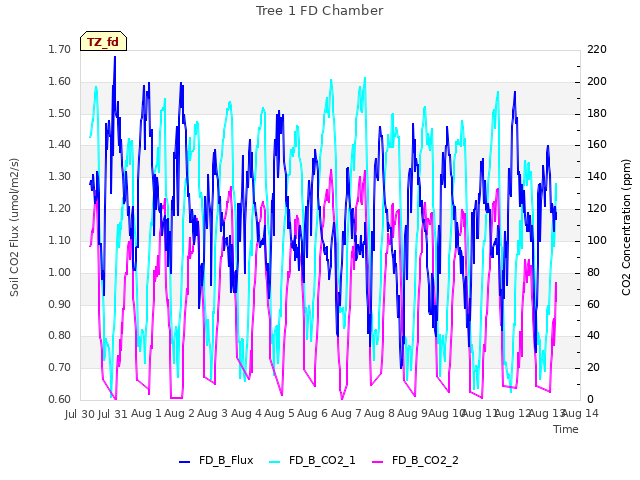Click the blue FD_B_Flux legend swatch
640x480 pixels.
coord(184,462)
